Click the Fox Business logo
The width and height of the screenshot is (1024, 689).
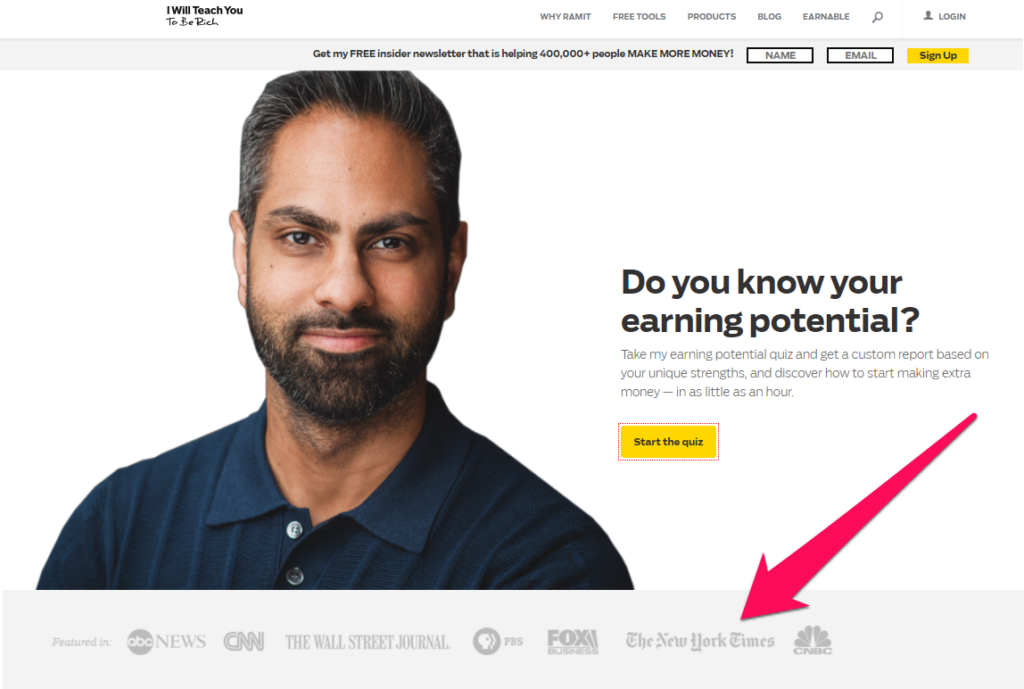coord(573,641)
